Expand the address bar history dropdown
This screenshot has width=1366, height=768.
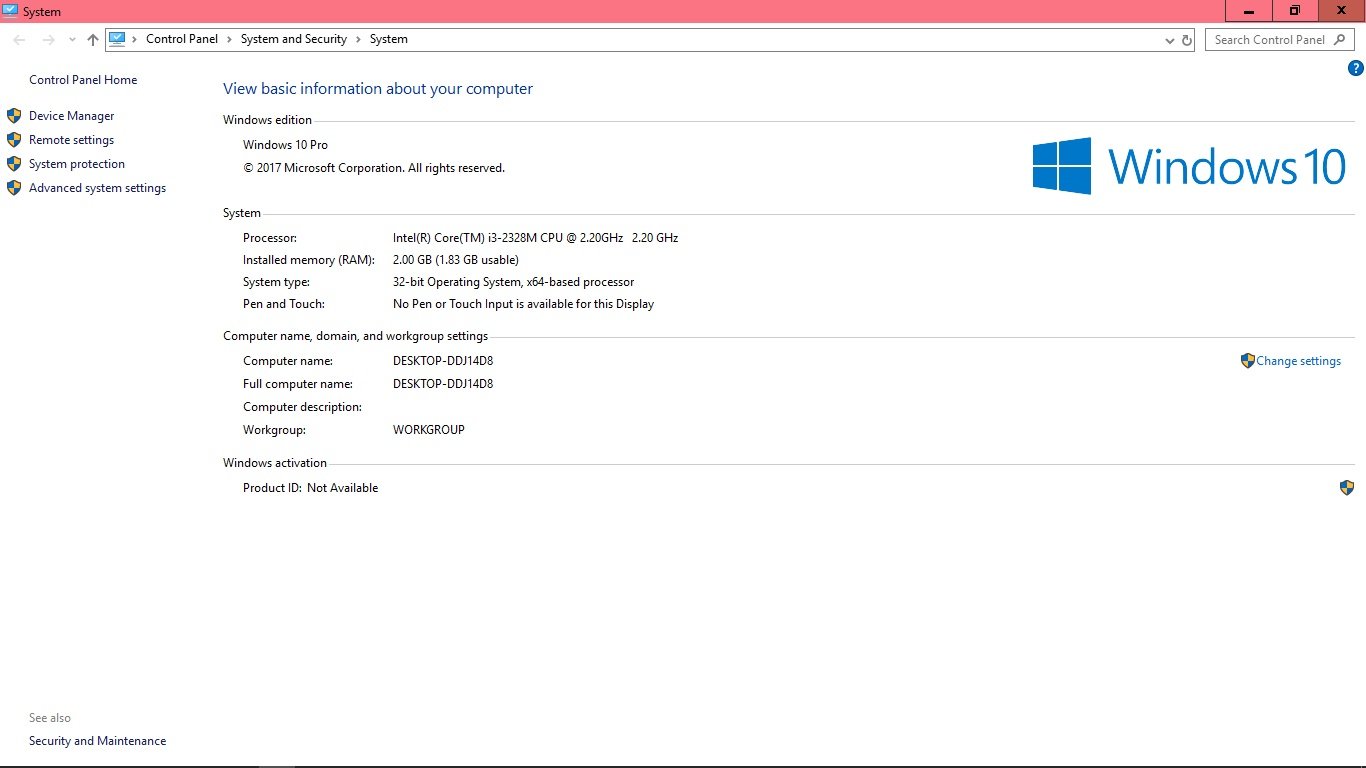[x=1170, y=40]
